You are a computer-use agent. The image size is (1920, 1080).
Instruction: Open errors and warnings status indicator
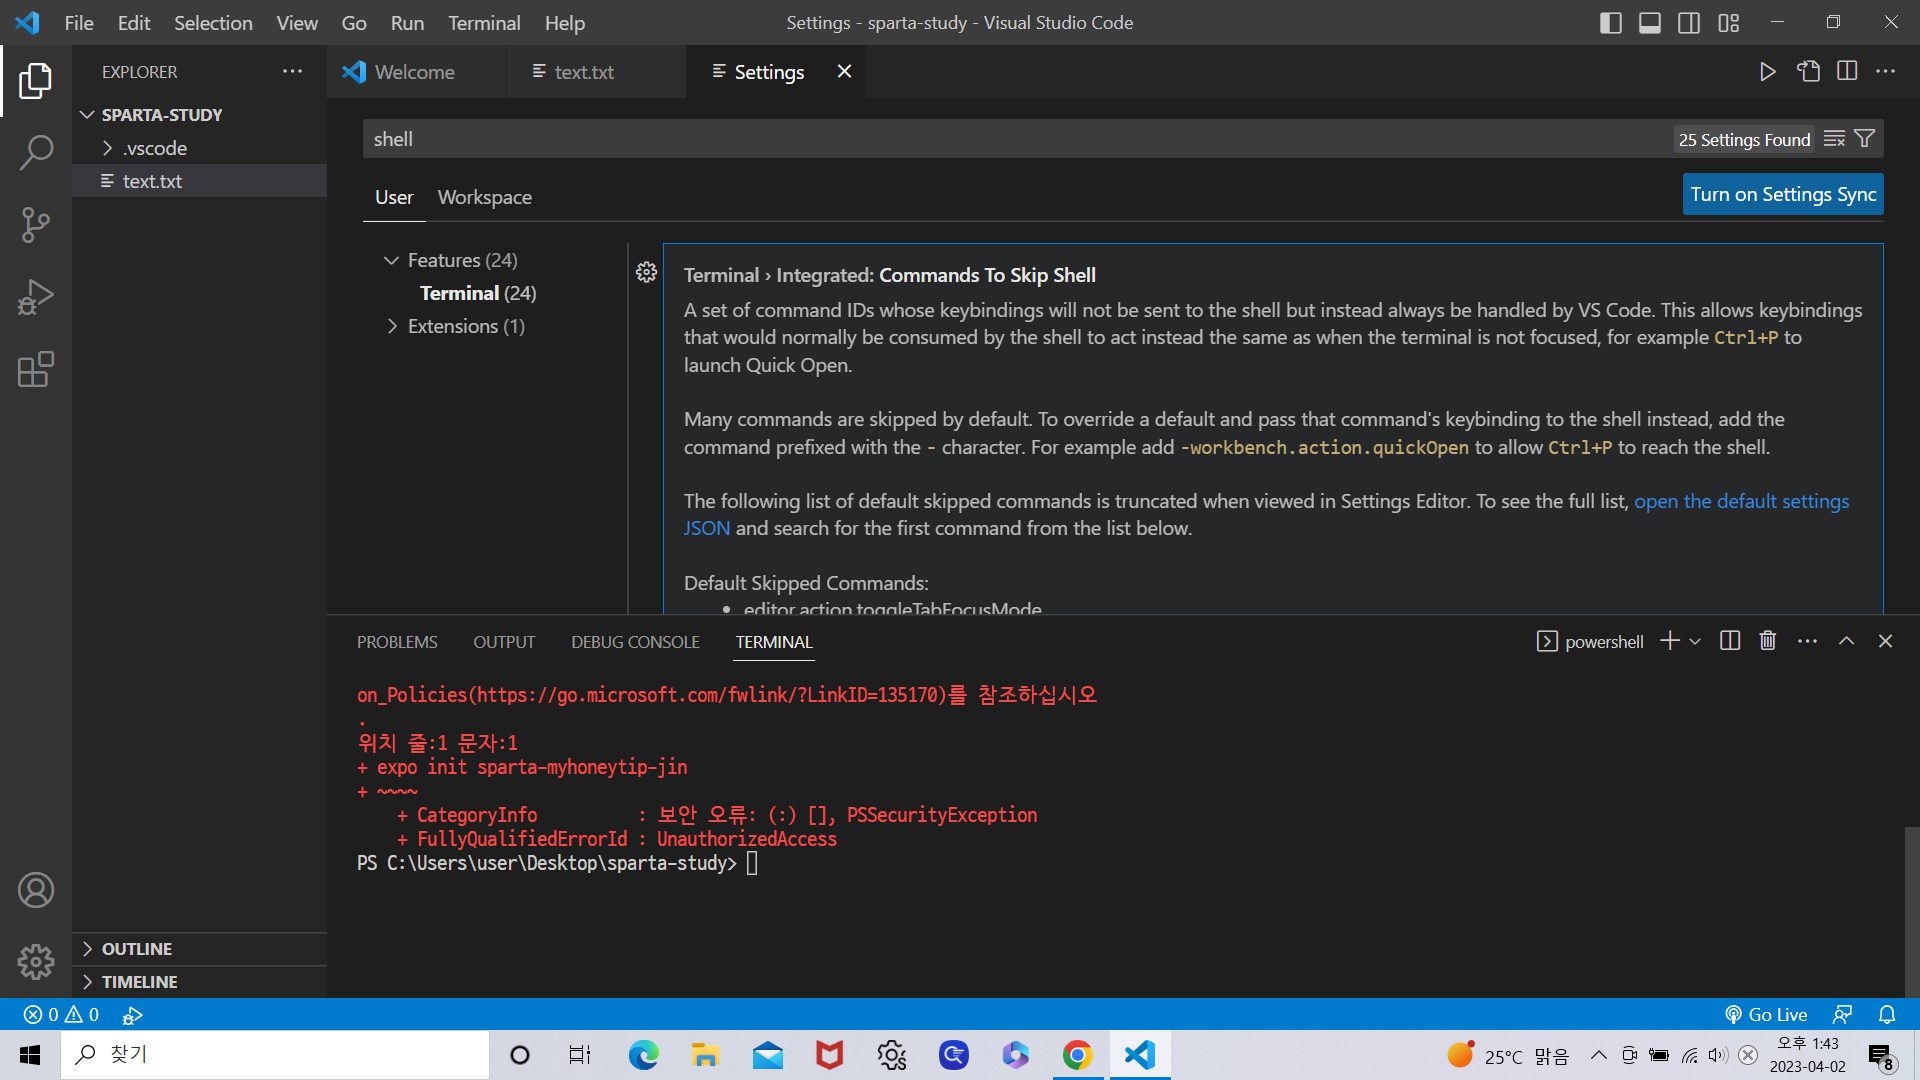[x=62, y=1014]
